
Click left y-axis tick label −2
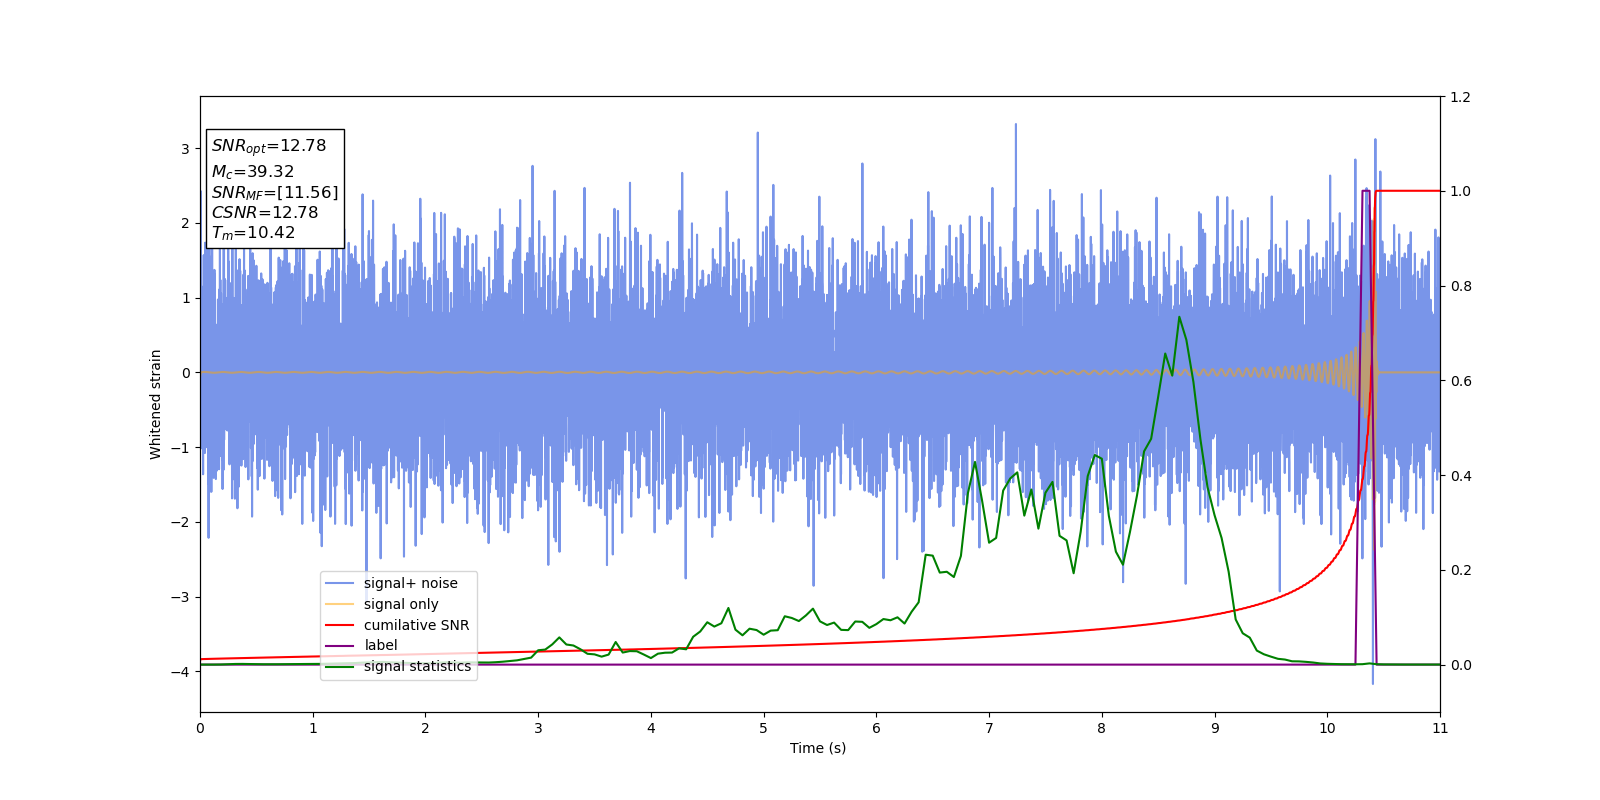point(180,522)
